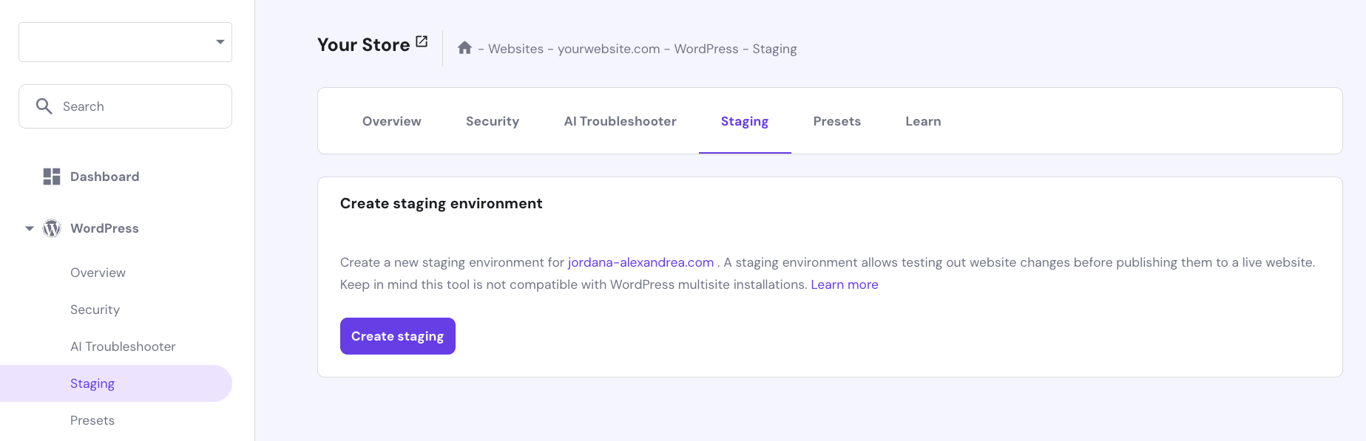The height and width of the screenshot is (441, 1366).
Task: Open the account dropdown at sidebar top
Action: point(125,42)
